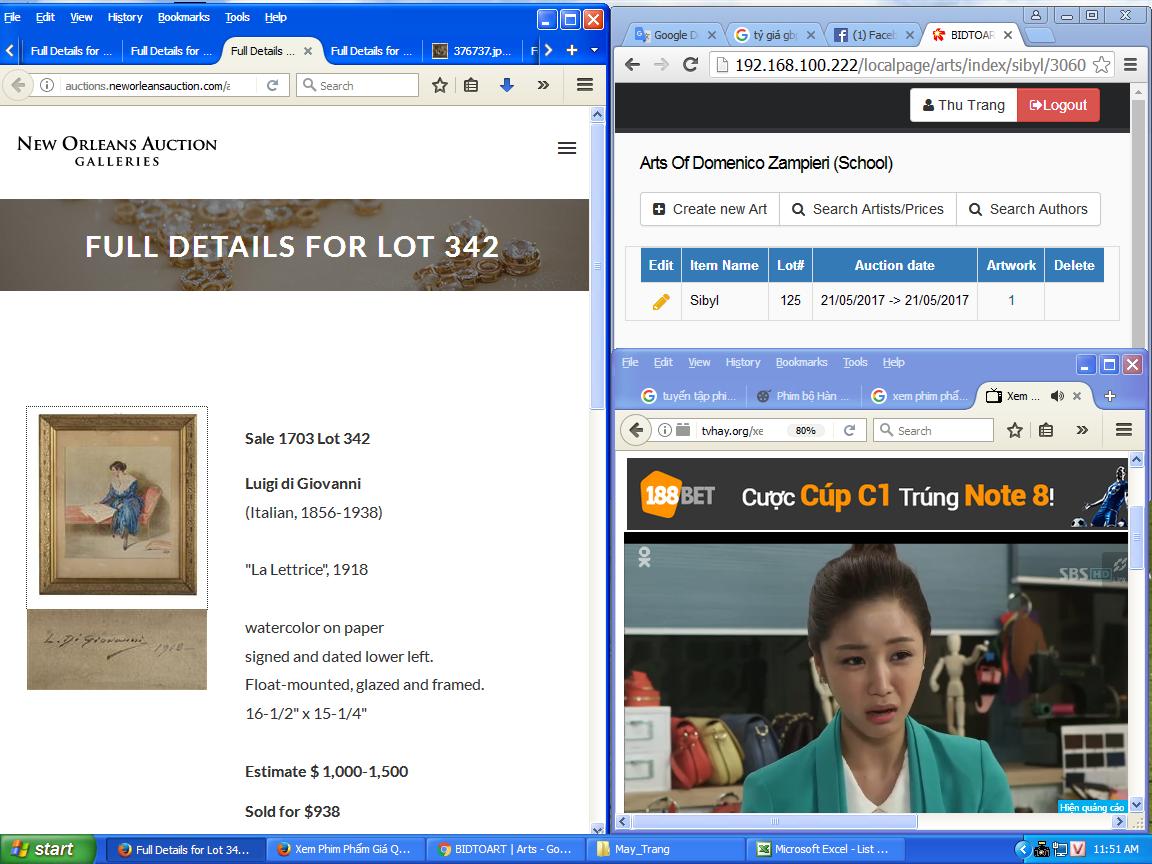Click the 80% zoom level indicator
The height and width of the screenshot is (864, 1152).
[806, 431]
